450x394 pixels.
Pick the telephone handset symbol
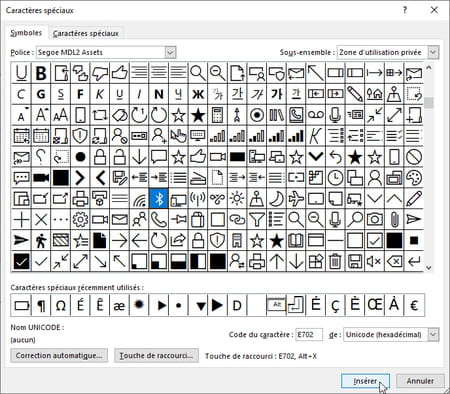[159, 220]
